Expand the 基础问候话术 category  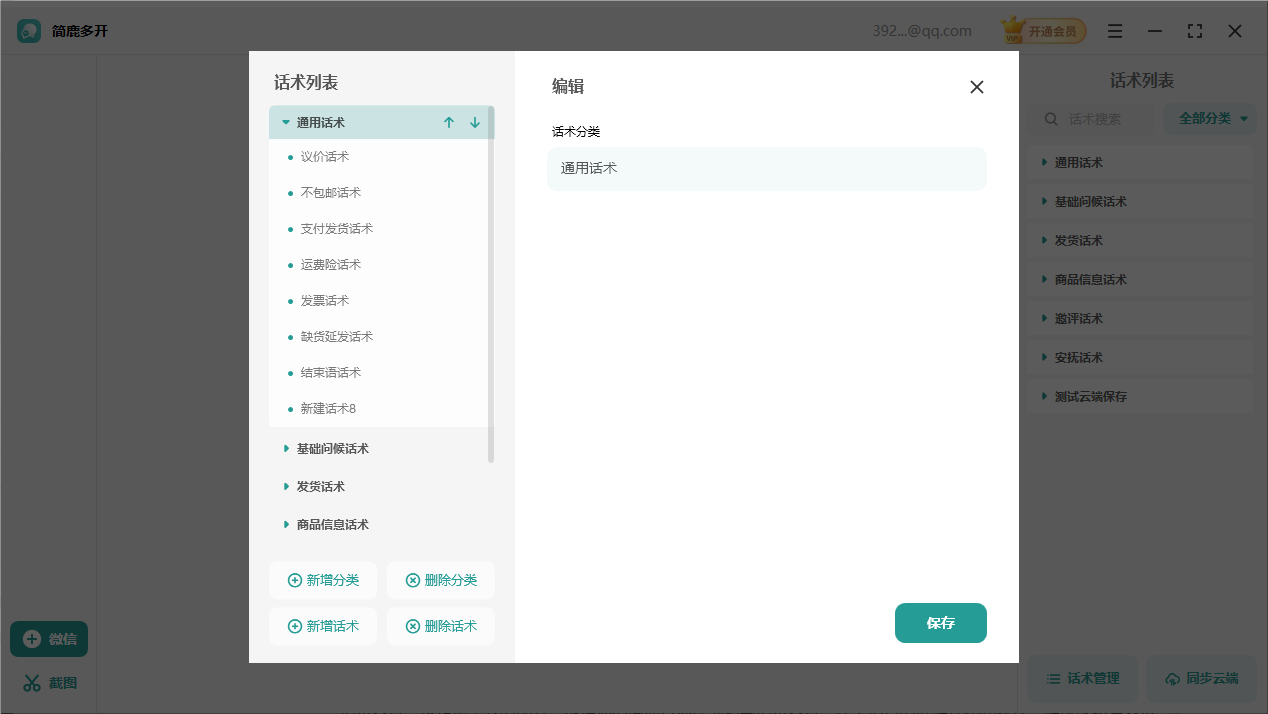click(x=286, y=449)
